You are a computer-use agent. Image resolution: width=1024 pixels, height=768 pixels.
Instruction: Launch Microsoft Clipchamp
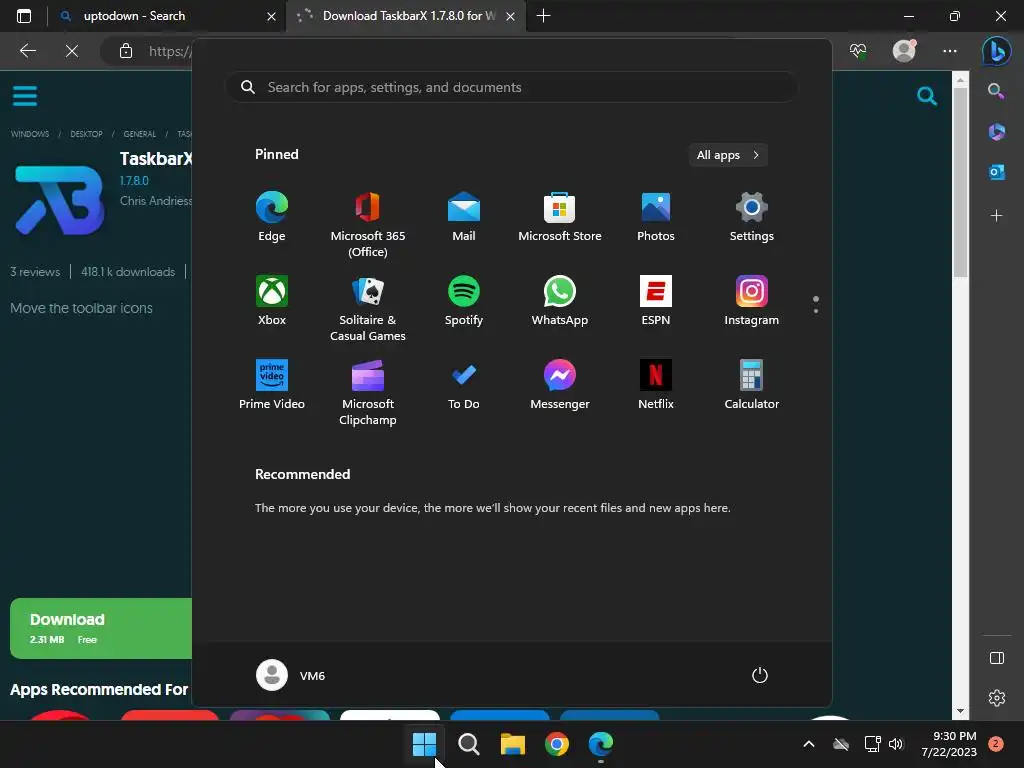(368, 393)
